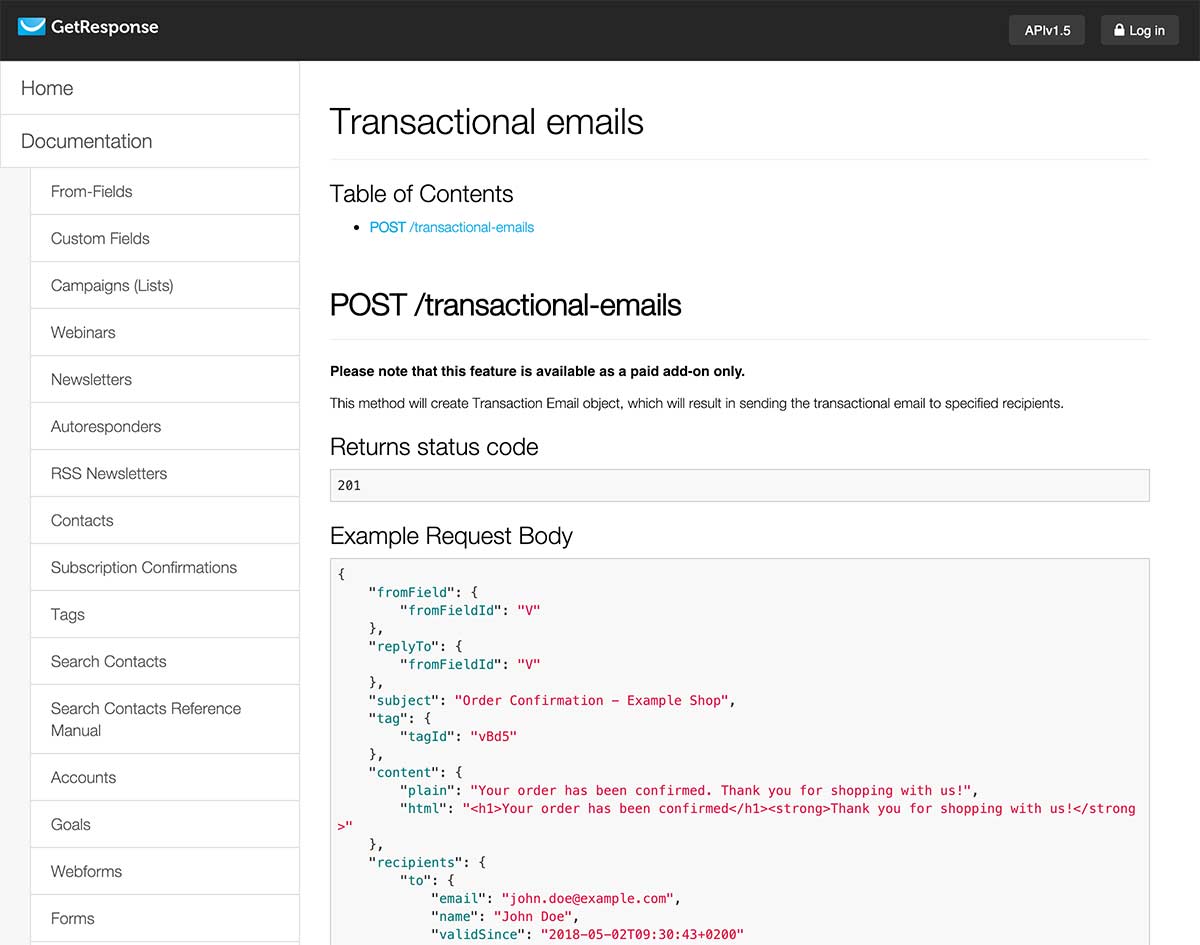
Task: Click the Example Request Body heading
Action: pos(451,536)
